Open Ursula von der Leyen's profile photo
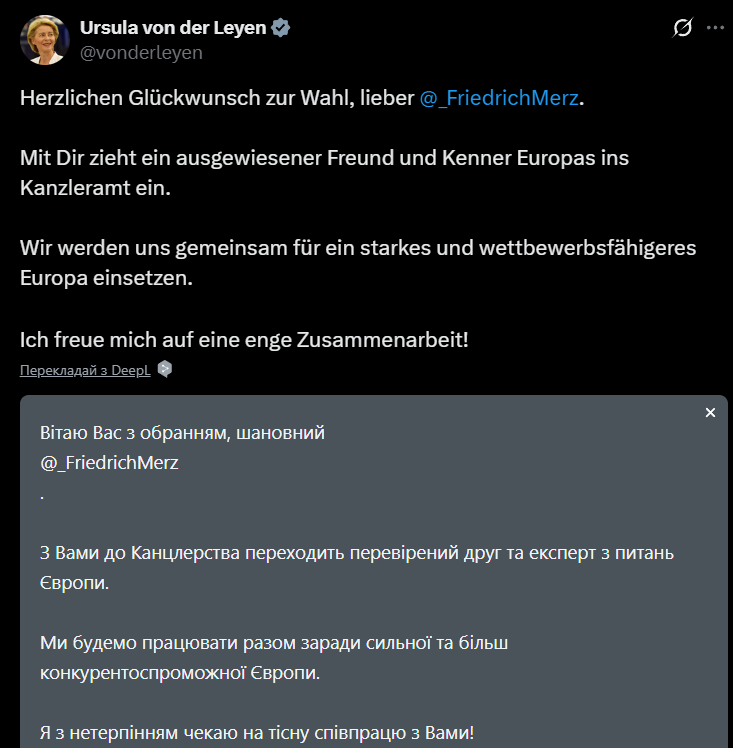 (43, 40)
